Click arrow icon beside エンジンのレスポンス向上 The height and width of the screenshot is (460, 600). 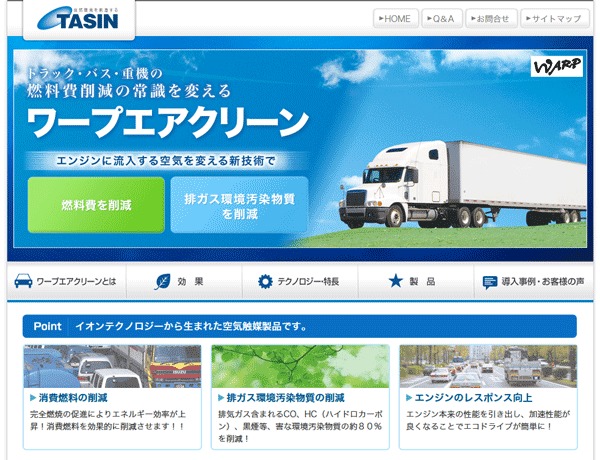pyautogui.click(x=409, y=398)
